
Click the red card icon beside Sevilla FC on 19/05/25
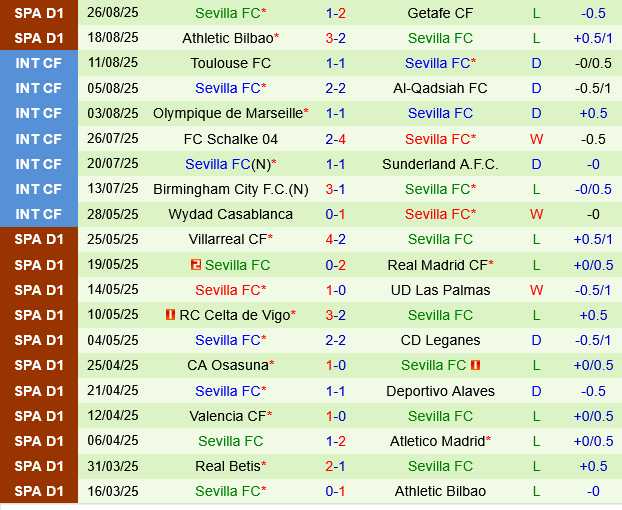click(x=196, y=265)
